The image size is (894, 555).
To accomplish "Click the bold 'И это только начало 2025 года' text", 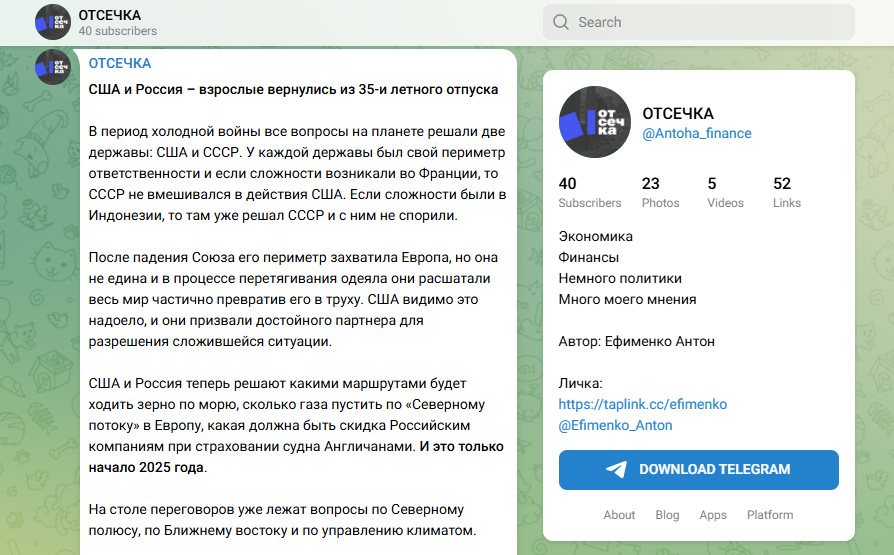I will 296,457.
